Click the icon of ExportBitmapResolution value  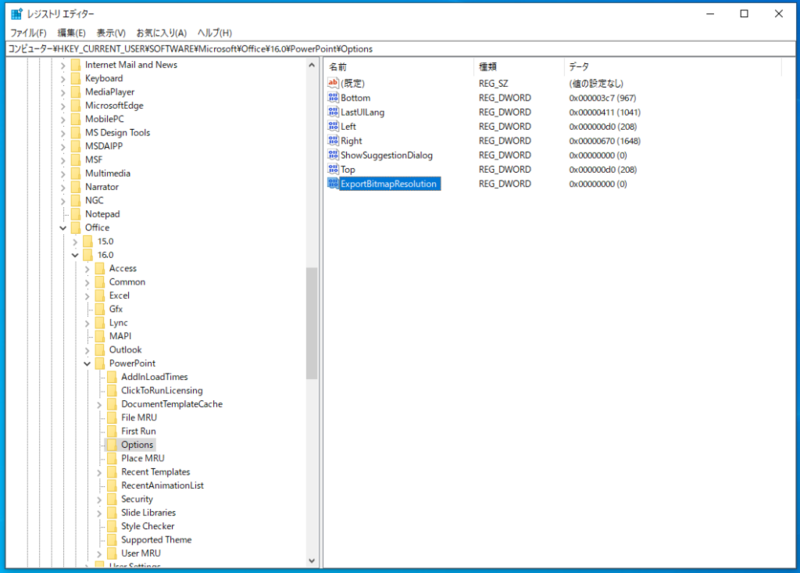(333, 183)
